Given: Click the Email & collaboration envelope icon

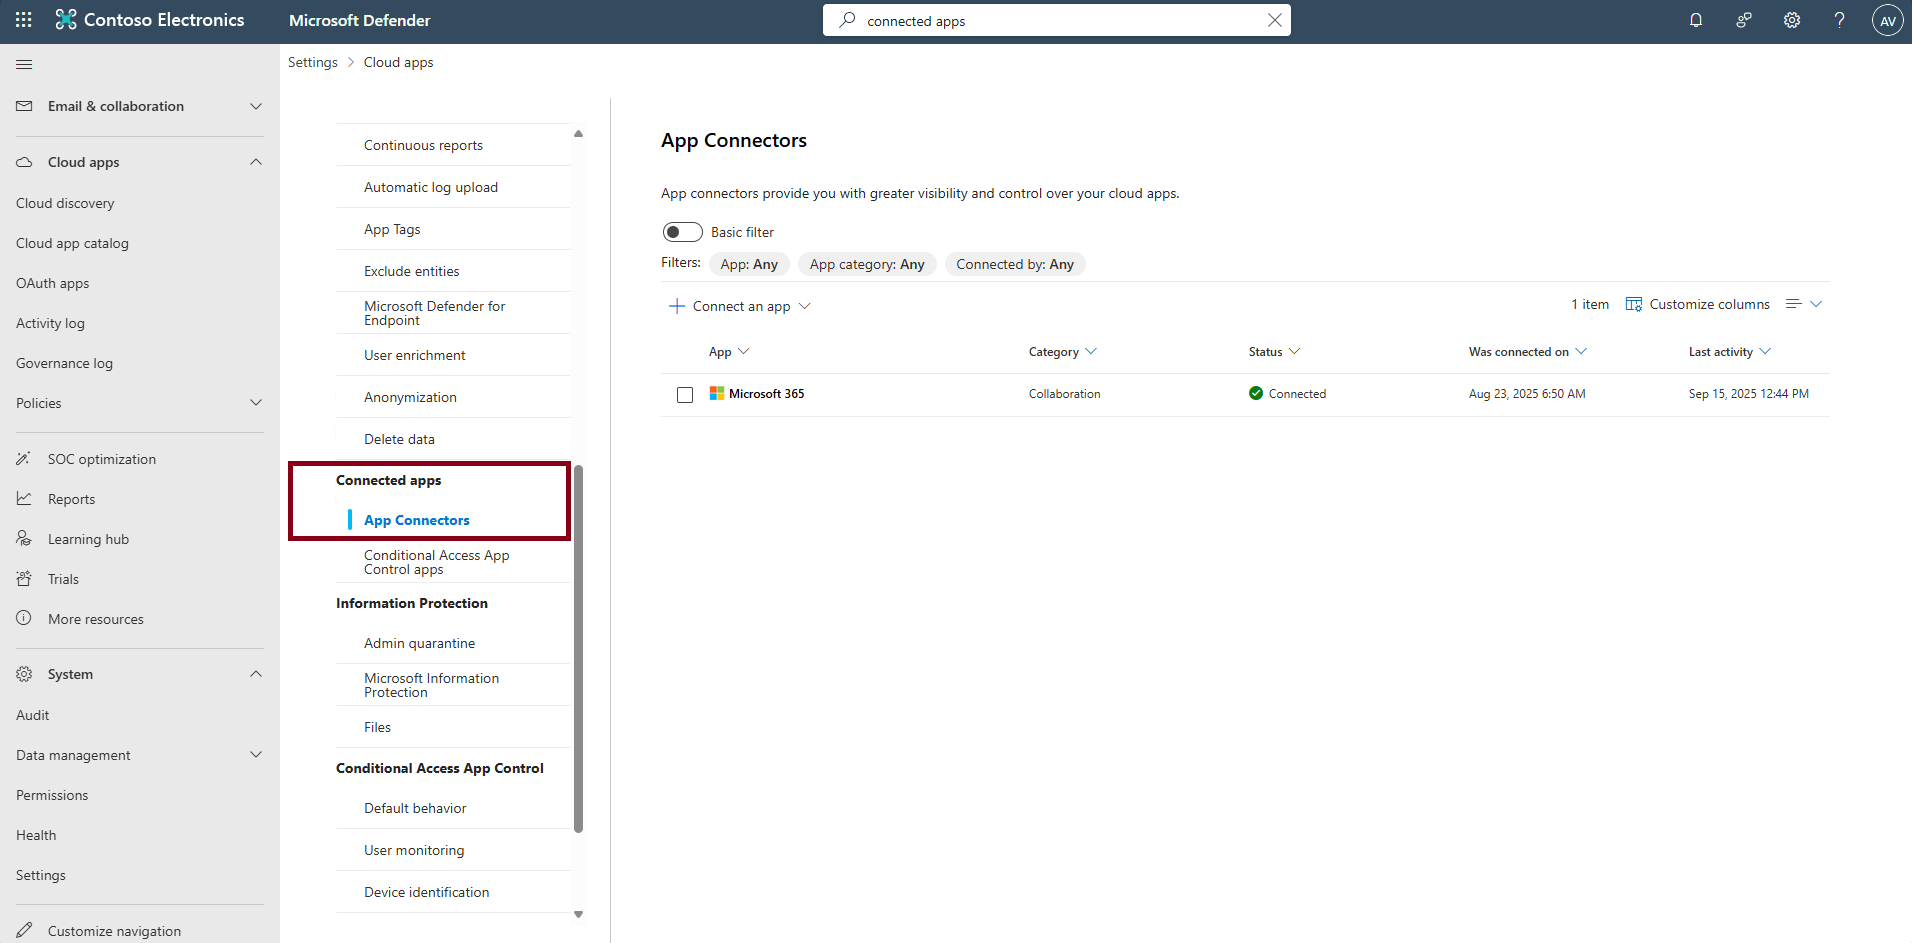Looking at the screenshot, I should (24, 106).
